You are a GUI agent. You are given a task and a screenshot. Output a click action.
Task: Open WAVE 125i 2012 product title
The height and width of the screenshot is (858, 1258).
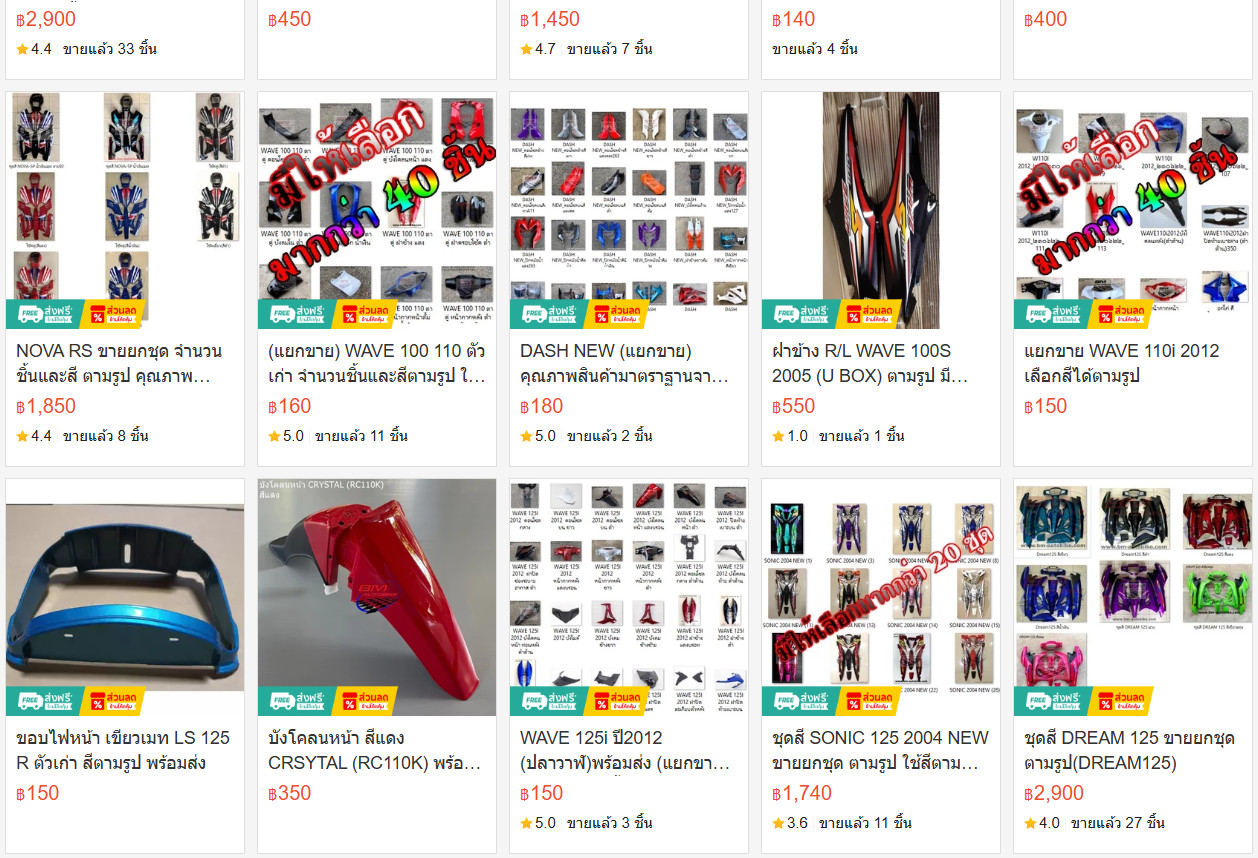[627, 751]
